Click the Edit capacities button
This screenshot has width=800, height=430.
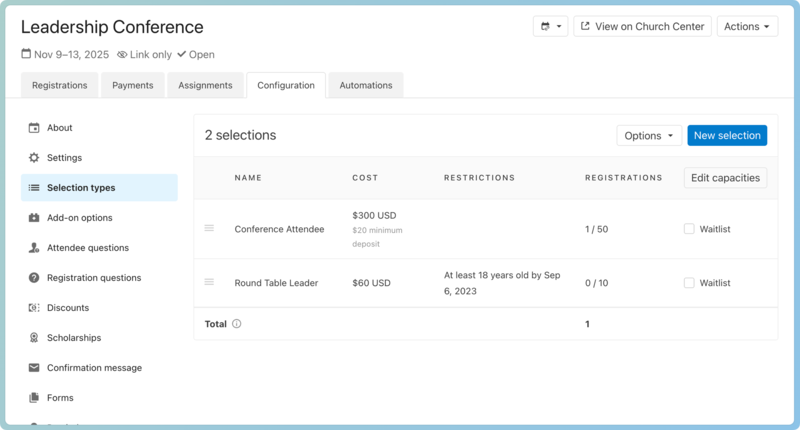[725, 178]
